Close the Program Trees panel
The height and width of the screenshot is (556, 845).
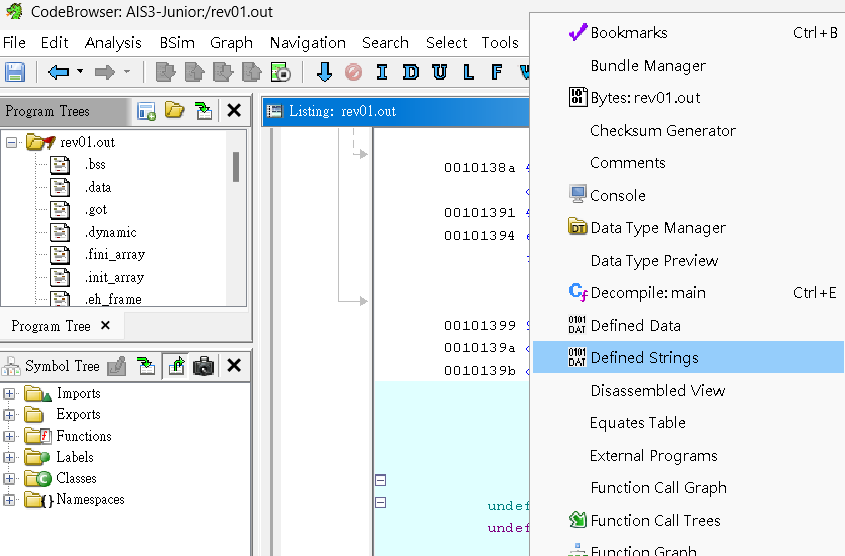(234, 110)
